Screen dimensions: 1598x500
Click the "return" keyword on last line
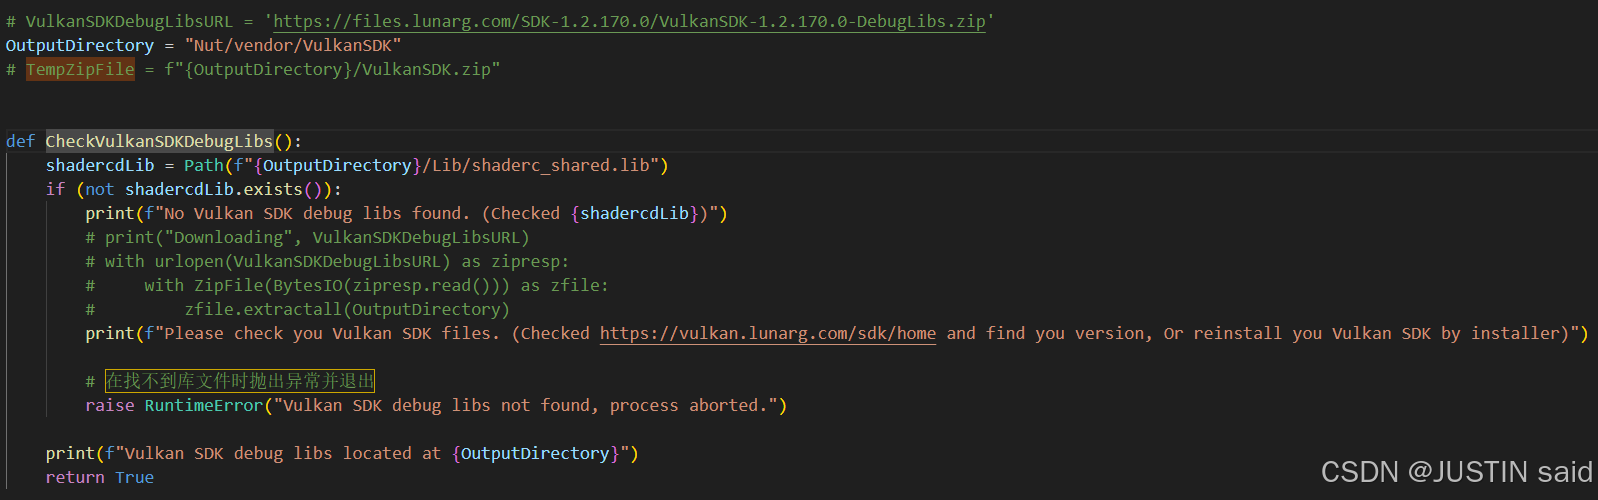(75, 477)
